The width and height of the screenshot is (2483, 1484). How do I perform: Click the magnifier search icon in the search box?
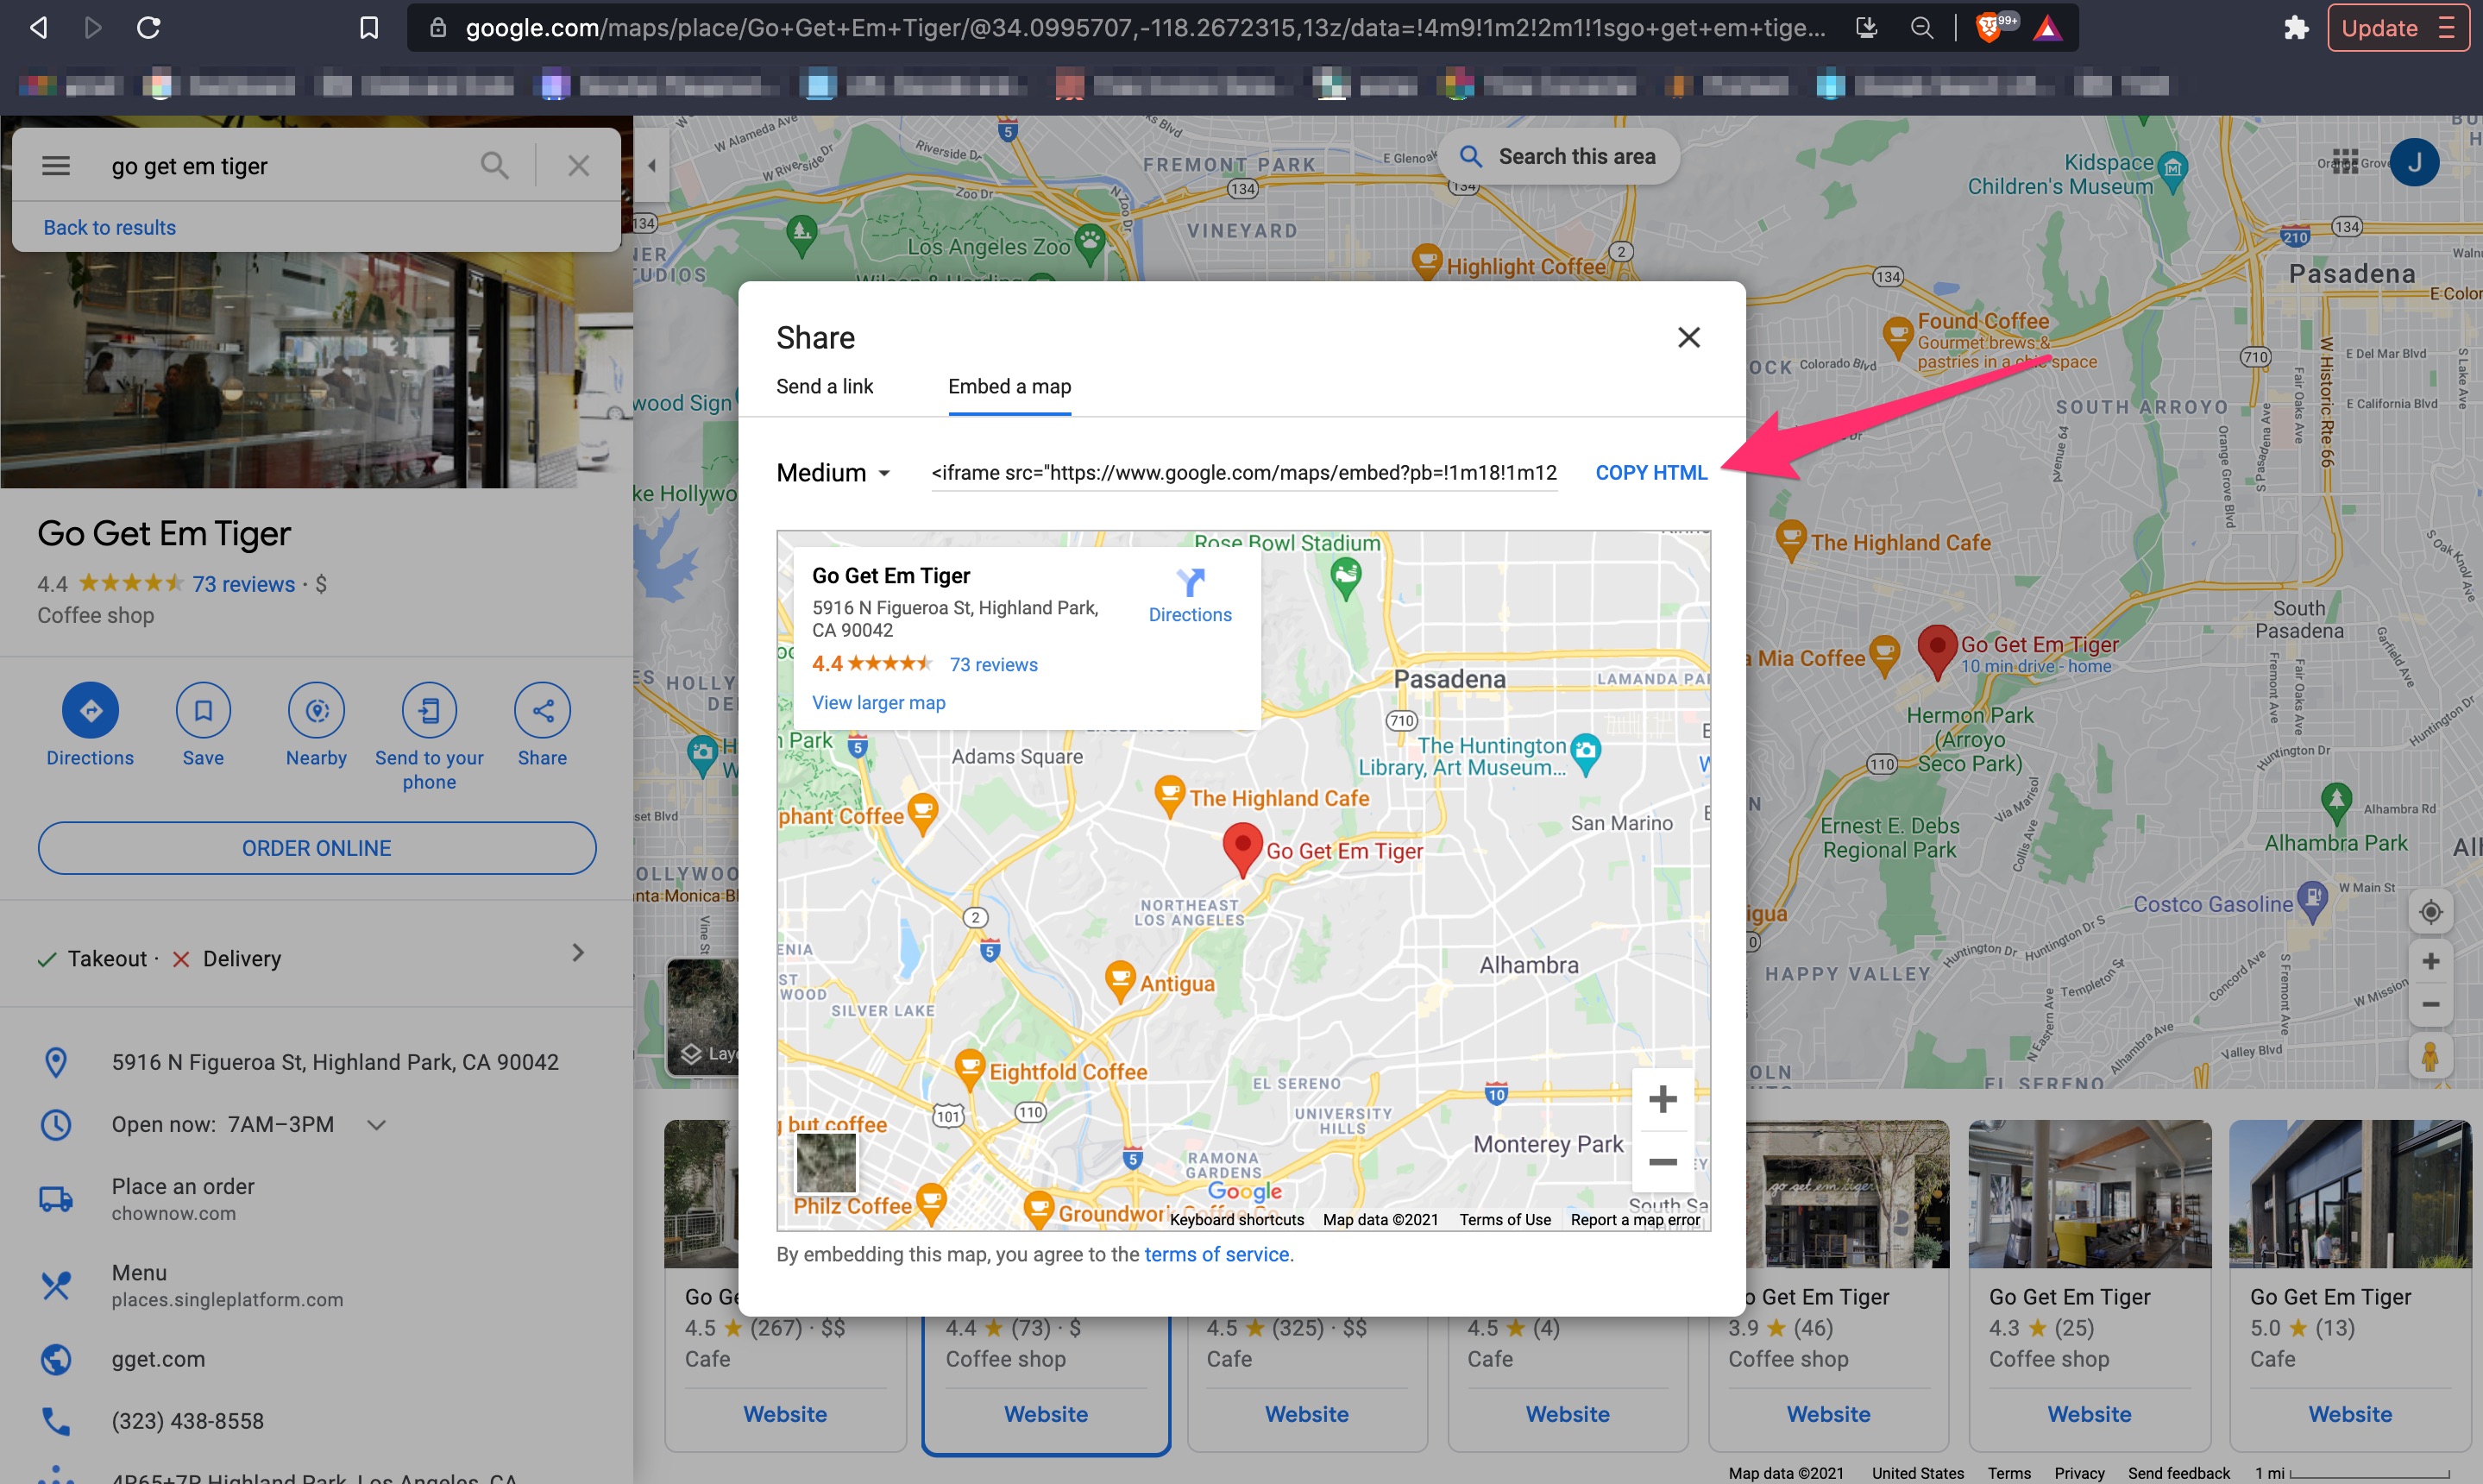coord(494,165)
